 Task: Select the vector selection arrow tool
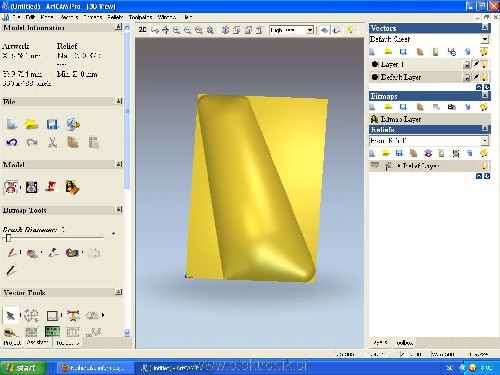[10, 315]
